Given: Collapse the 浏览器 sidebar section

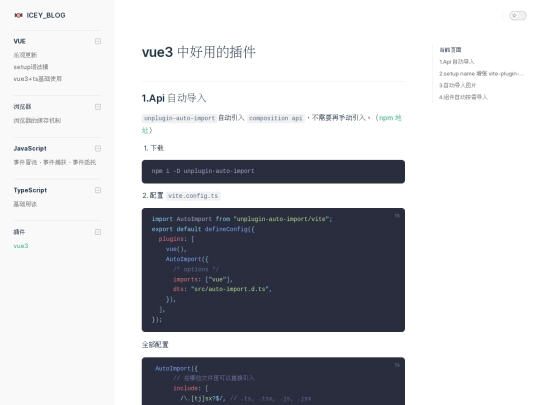Looking at the screenshot, I should click(x=98, y=107).
